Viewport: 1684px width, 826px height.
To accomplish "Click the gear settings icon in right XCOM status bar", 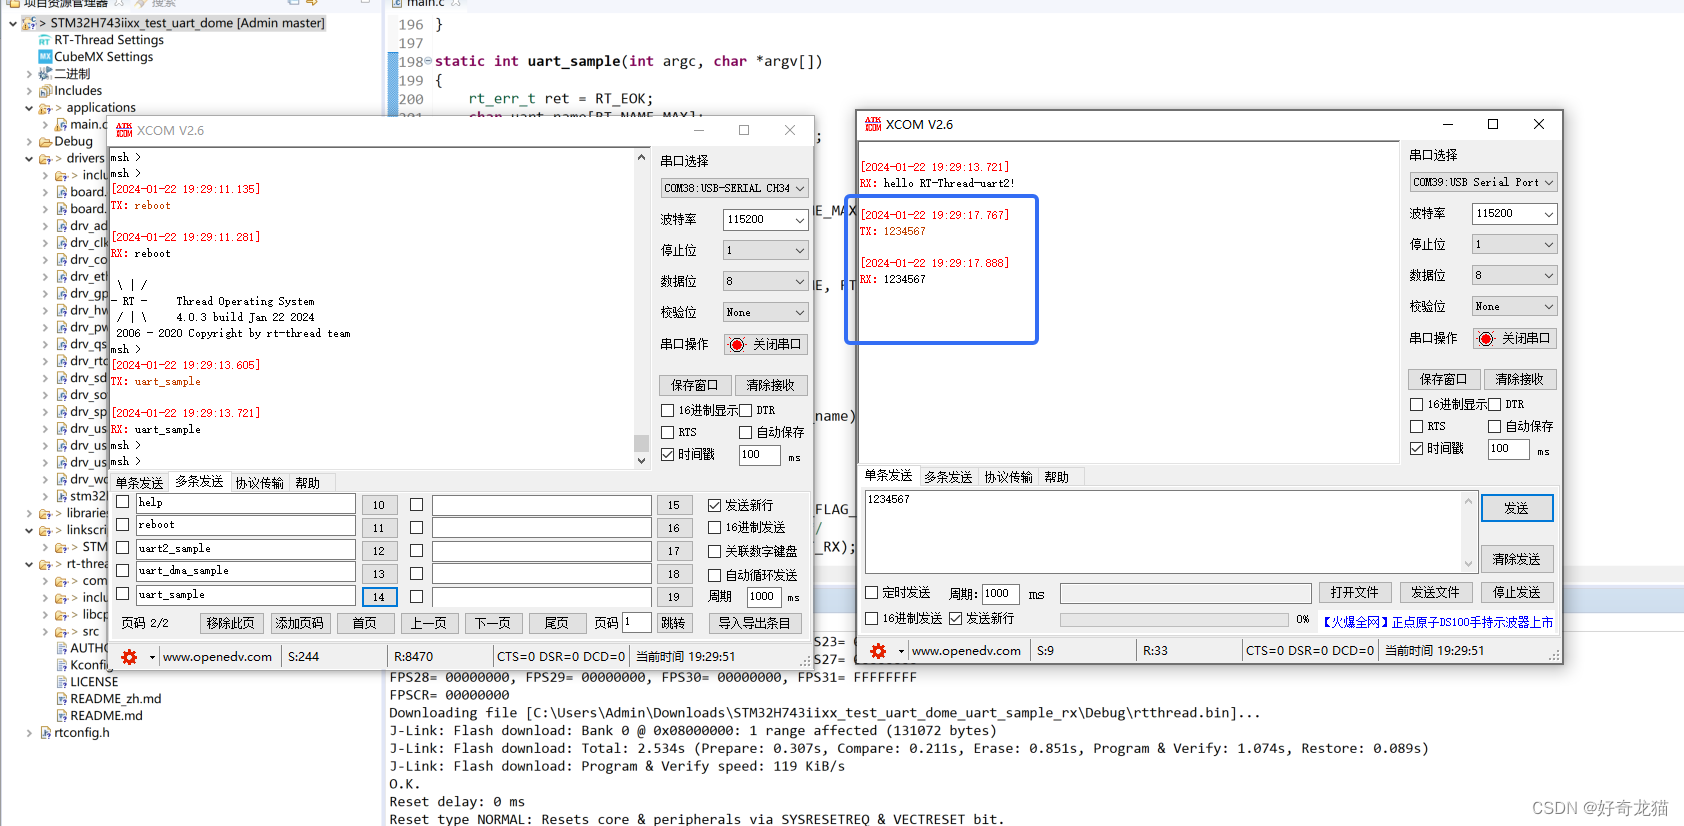I will pyautogui.click(x=878, y=650).
